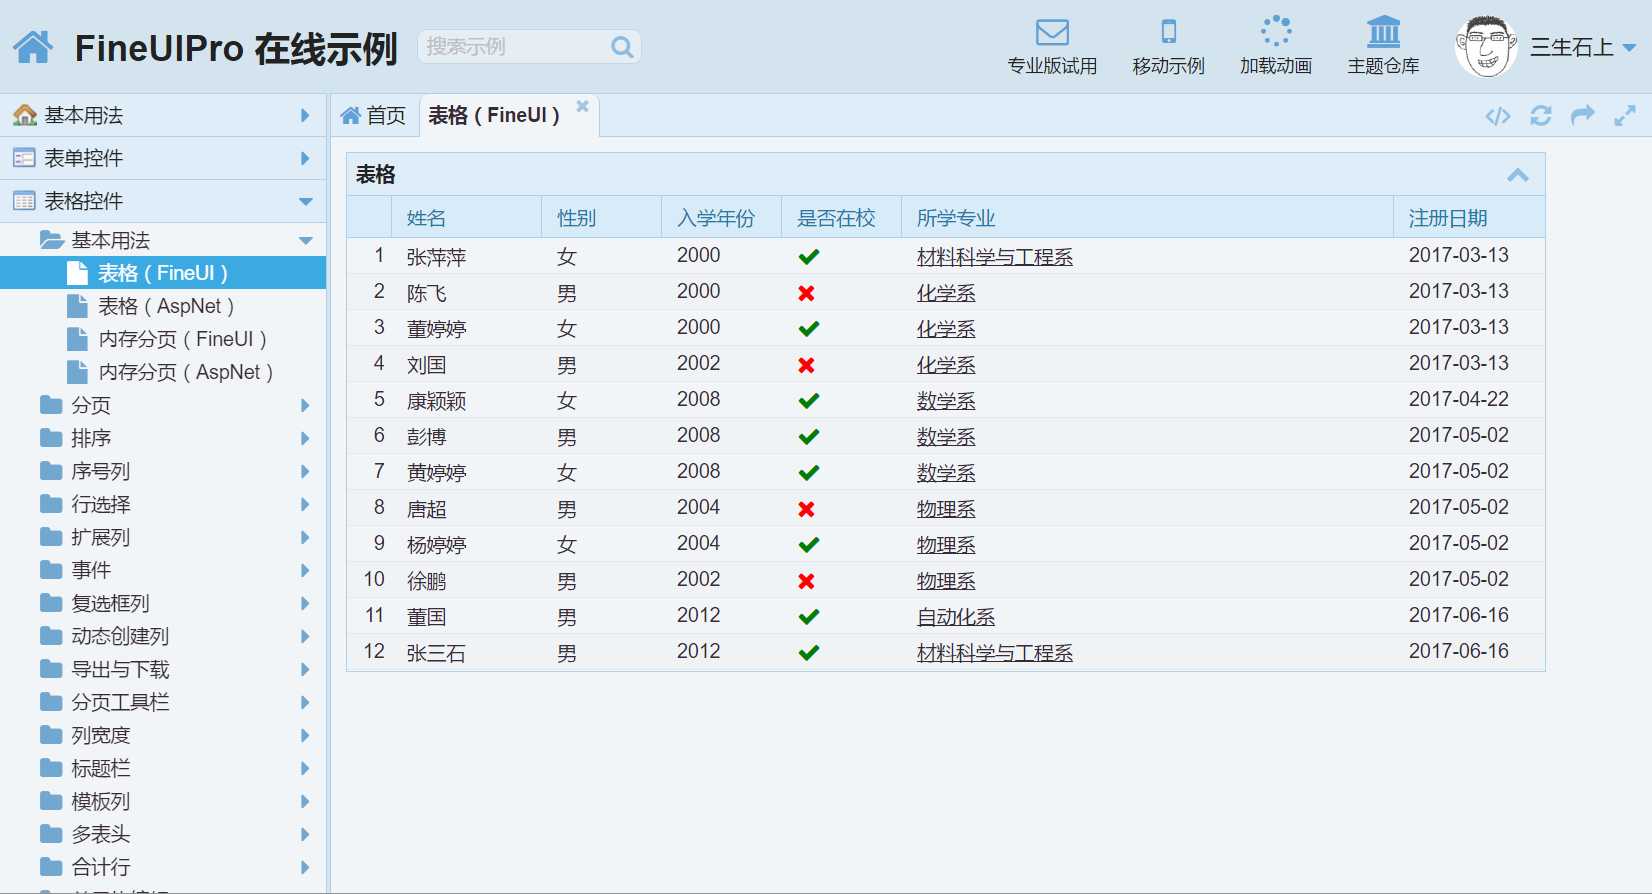Click the 是否在校 column header

[x=841, y=217]
